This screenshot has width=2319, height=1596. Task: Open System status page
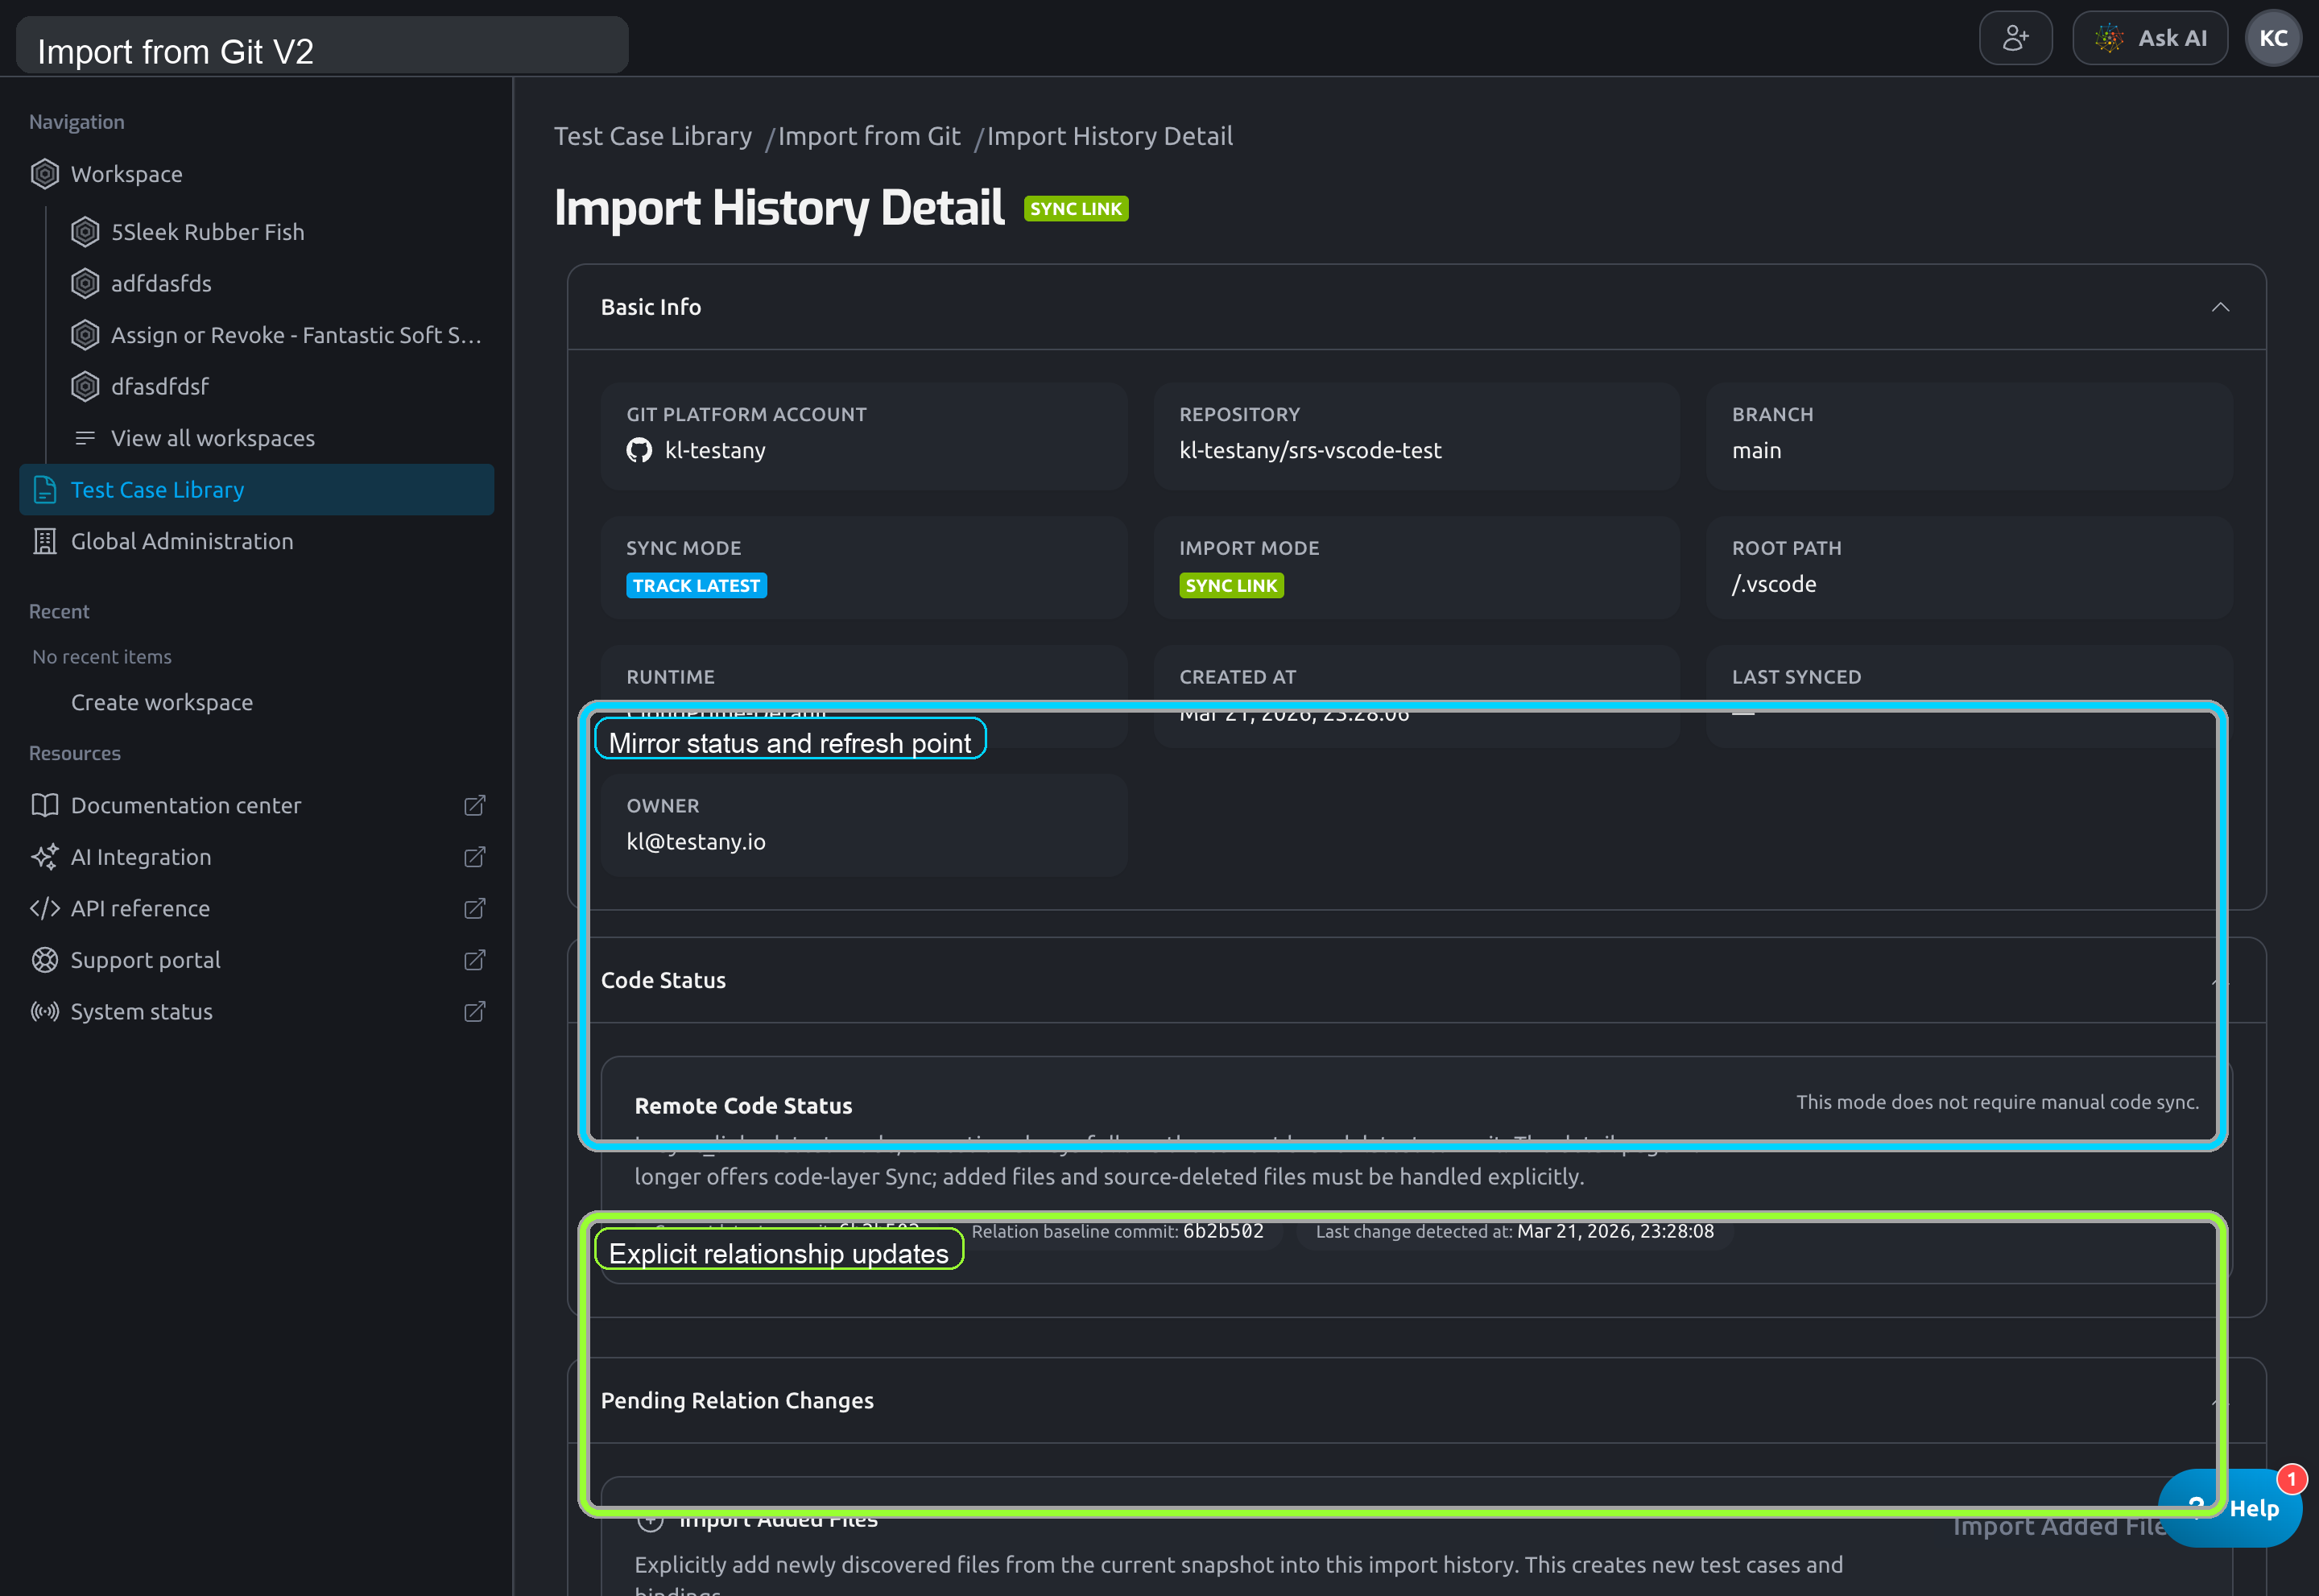click(141, 1011)
